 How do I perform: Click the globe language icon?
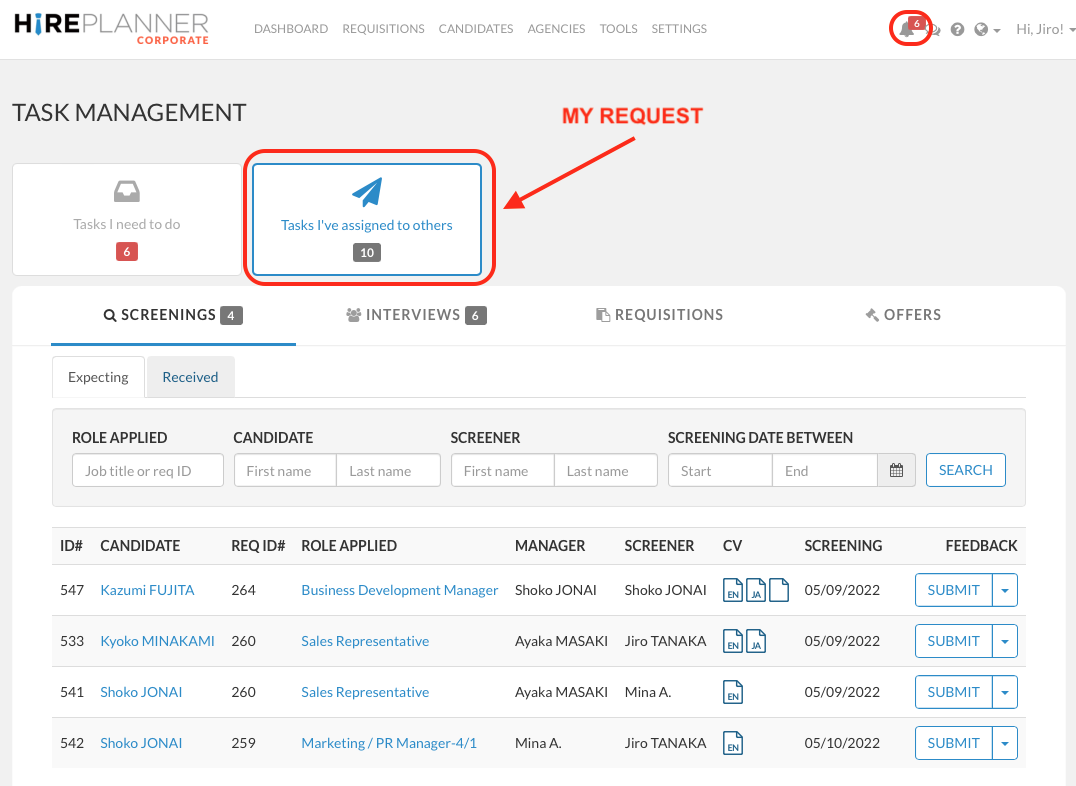[x=981, y=29]
